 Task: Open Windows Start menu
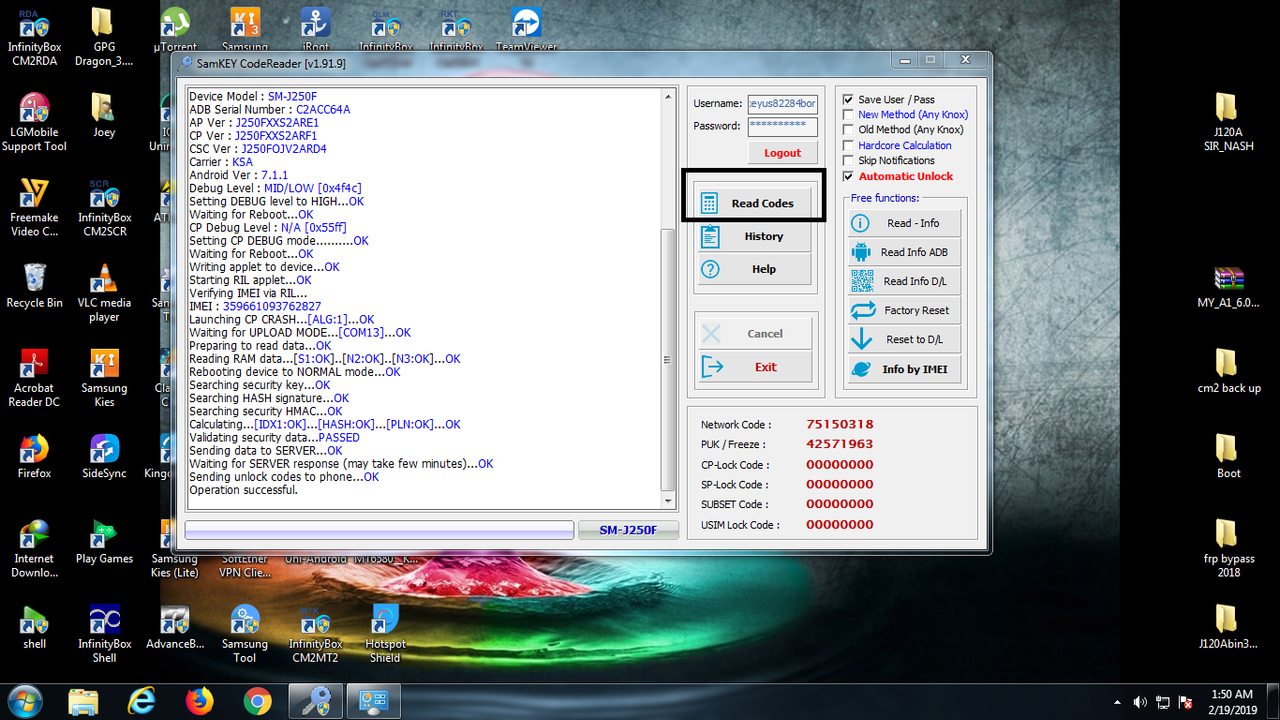(24, 702)
